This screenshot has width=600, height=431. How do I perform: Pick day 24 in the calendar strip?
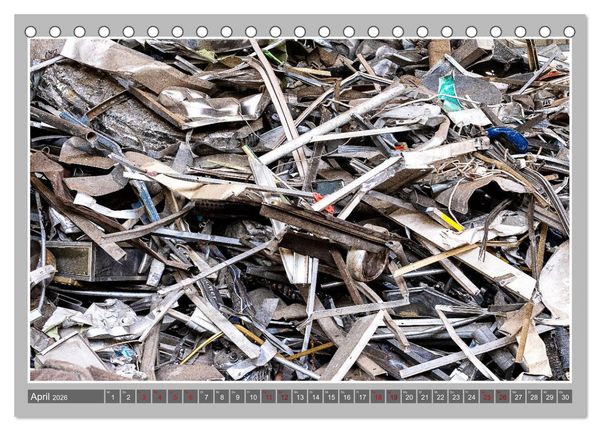(471, 397)
